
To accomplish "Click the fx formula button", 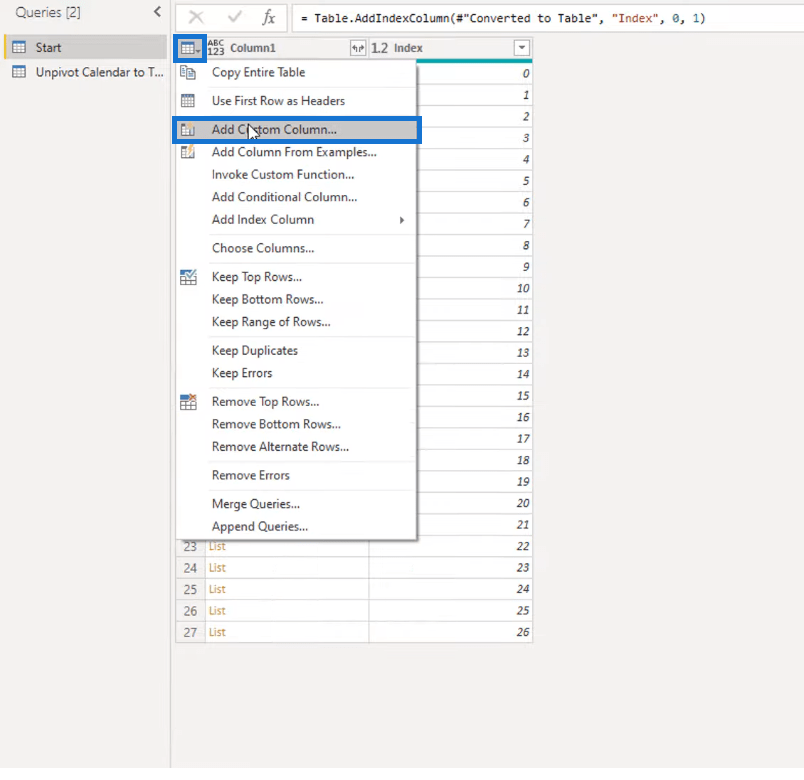I will pos(269,18).
